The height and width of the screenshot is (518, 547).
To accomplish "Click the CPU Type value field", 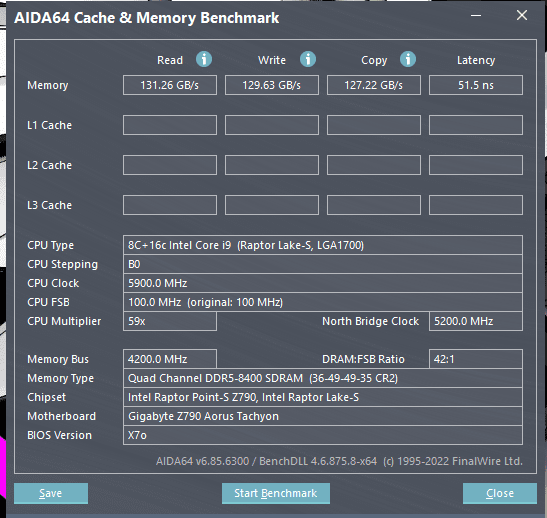I will pyautogui.click(x=323, y=245).
